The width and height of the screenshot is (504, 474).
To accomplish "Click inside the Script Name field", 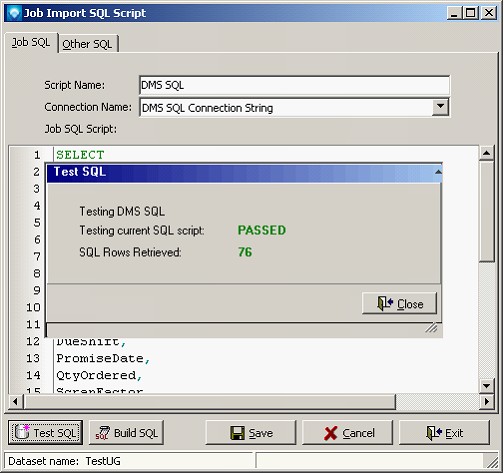I will (294, 85).
